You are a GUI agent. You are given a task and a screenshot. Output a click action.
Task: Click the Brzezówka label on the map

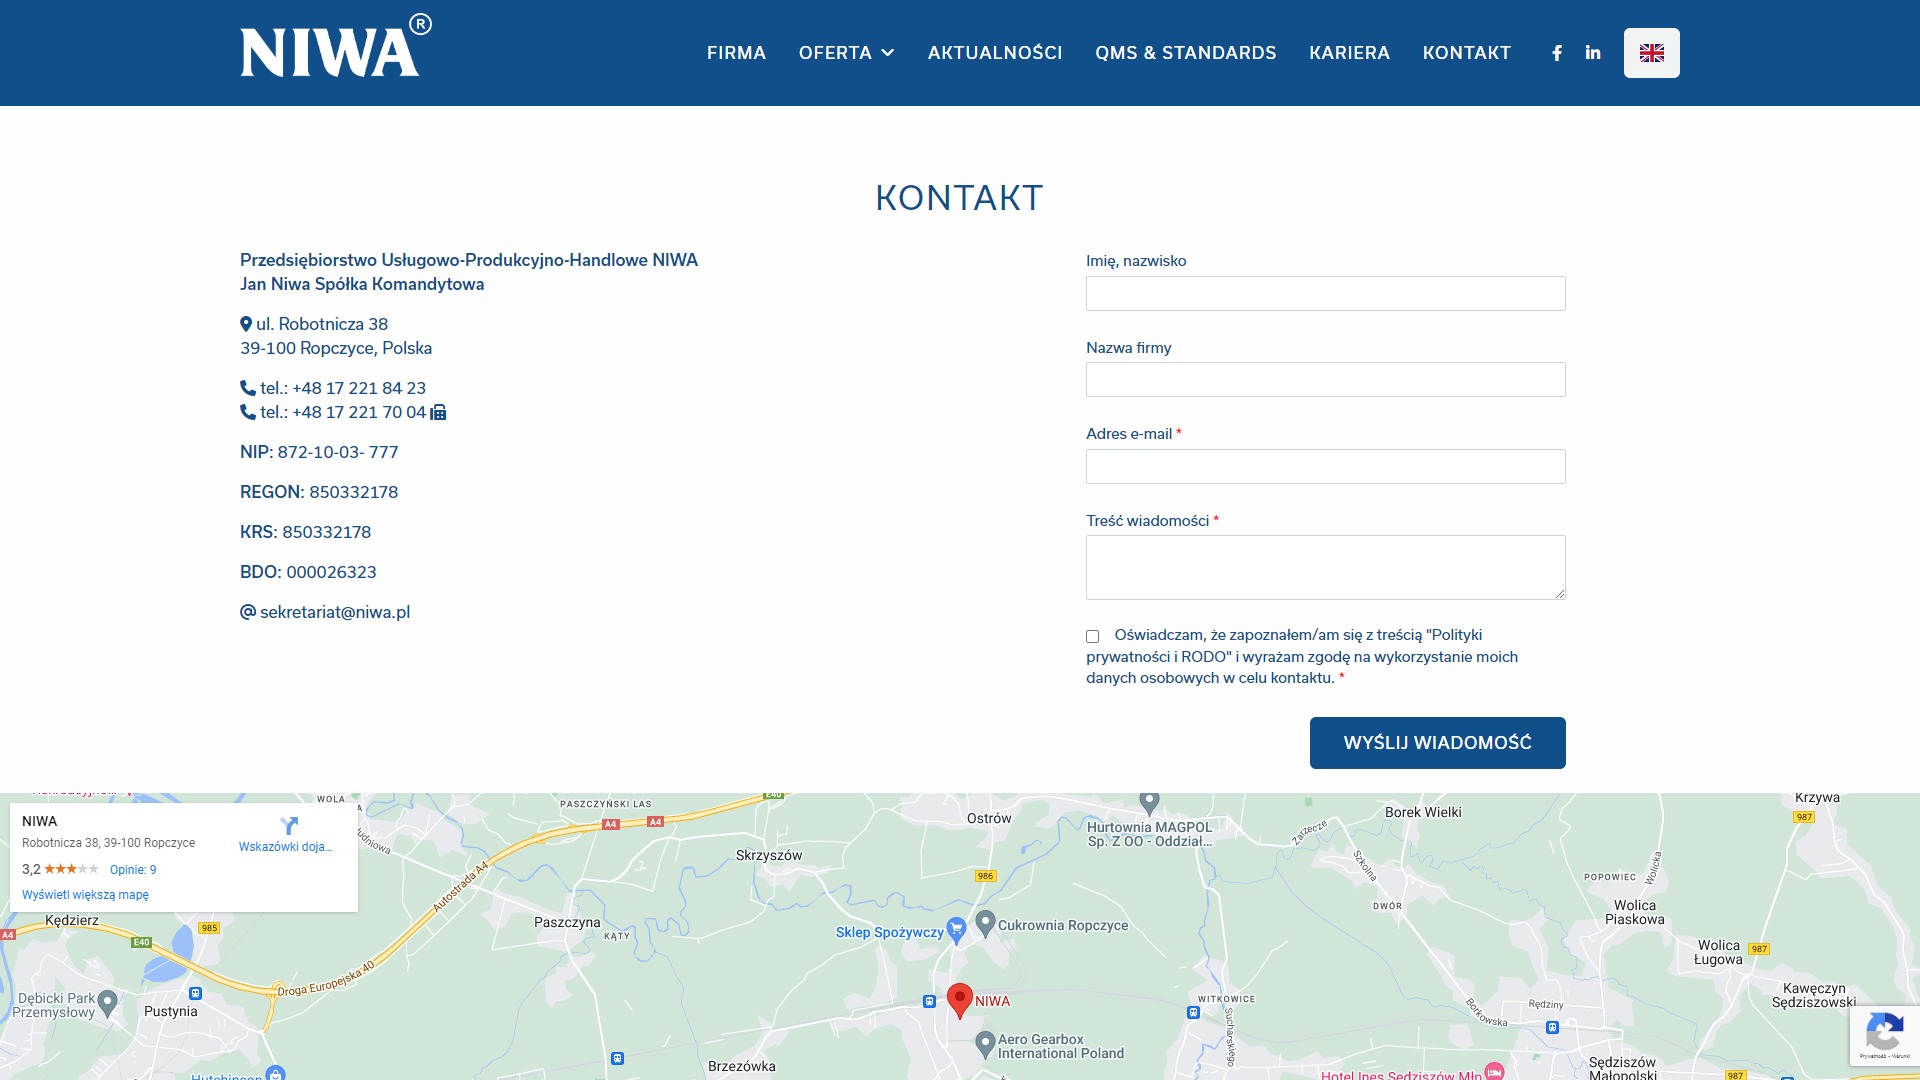(742, 1066)
